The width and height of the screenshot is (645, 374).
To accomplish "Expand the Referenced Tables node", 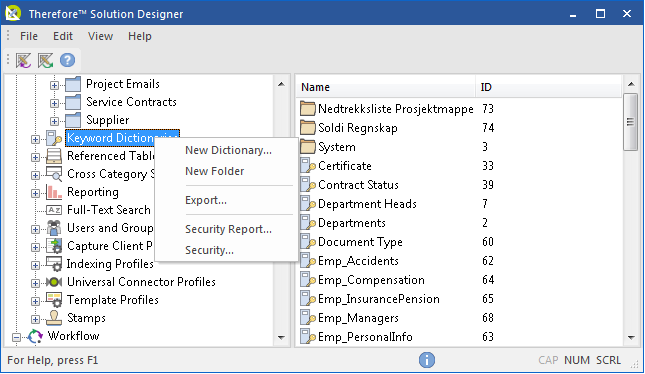I will (x=35, y=157).
